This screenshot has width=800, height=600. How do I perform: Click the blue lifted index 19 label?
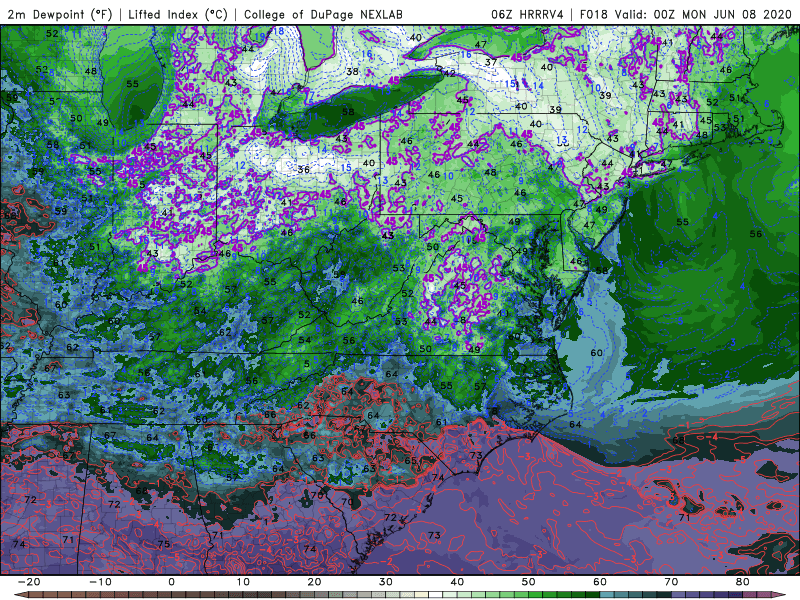(x=260, y=36)
